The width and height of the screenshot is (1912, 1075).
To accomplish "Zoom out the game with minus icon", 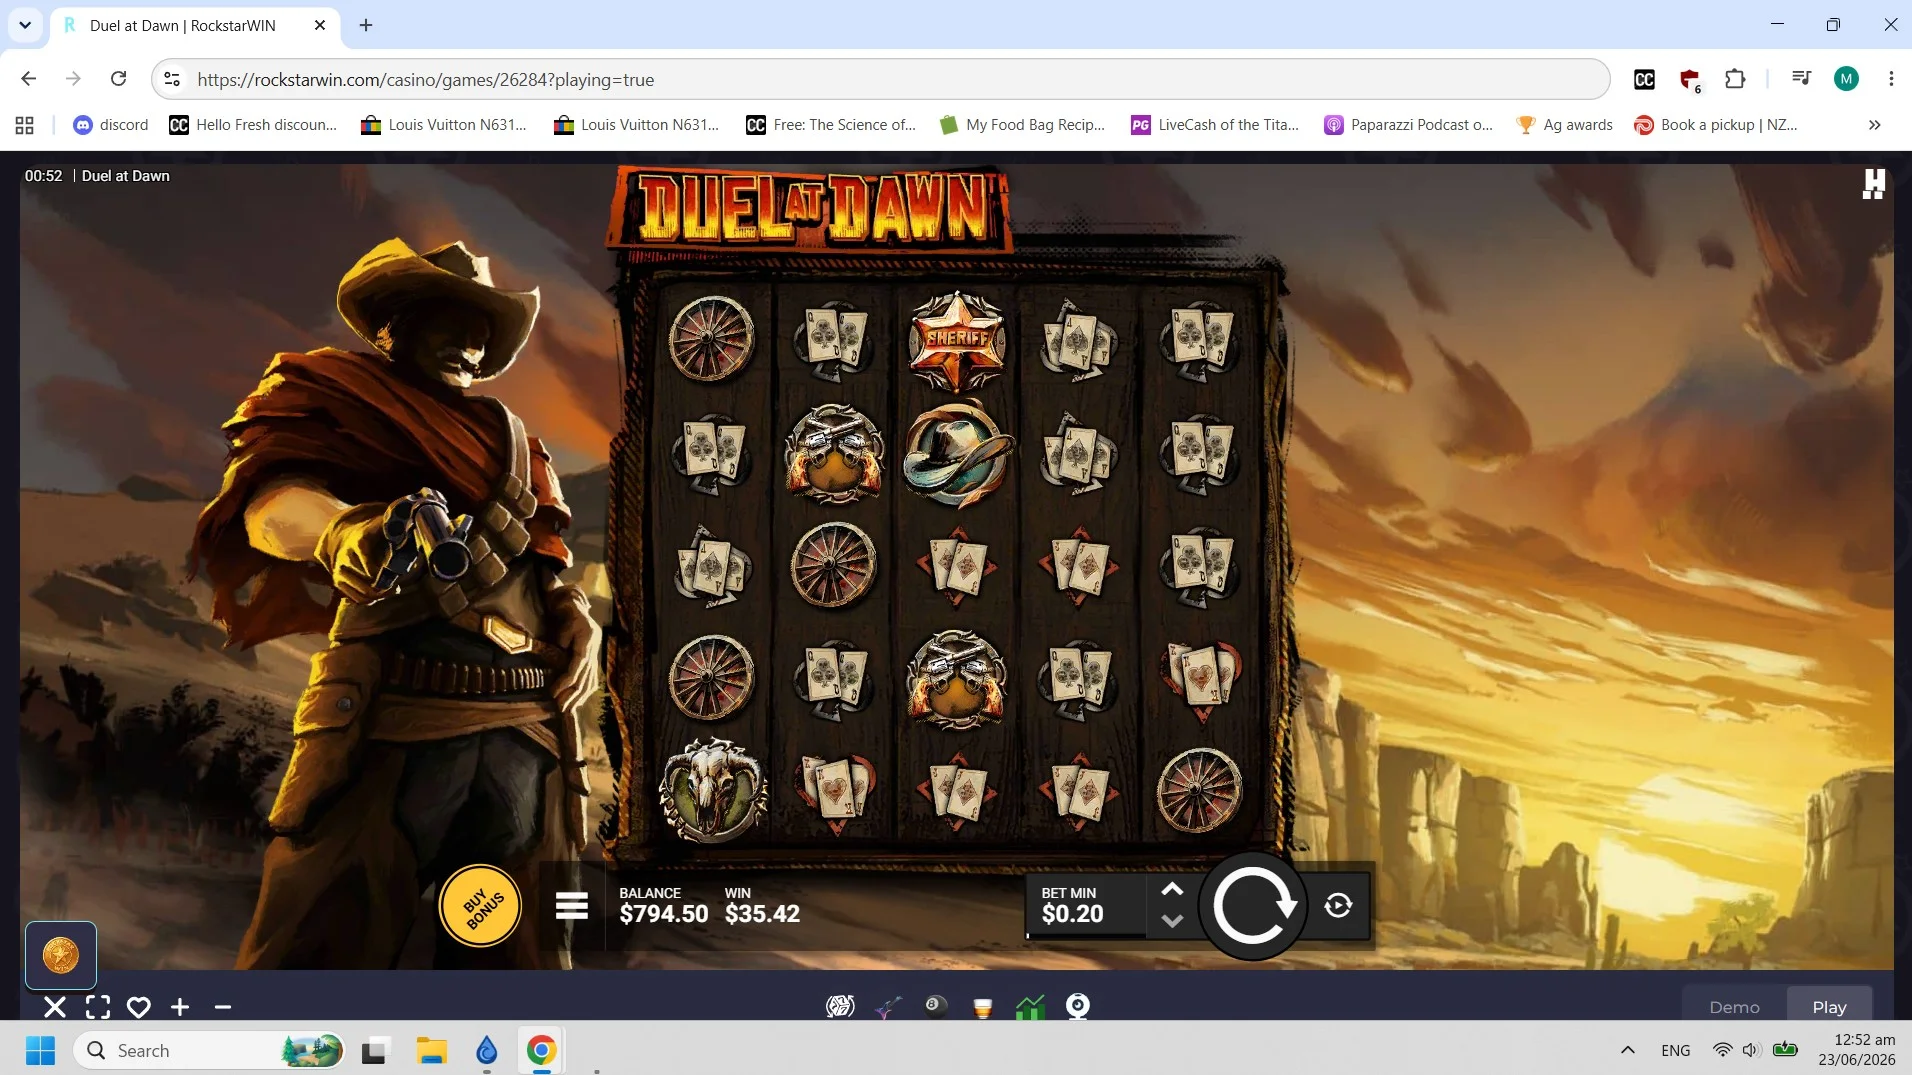I will pyautogui.click(x=223, y=1007).
